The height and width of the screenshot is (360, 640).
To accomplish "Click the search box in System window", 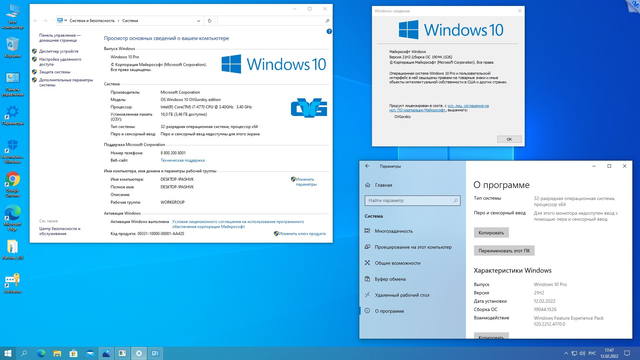I will click(x=273, y=20).
